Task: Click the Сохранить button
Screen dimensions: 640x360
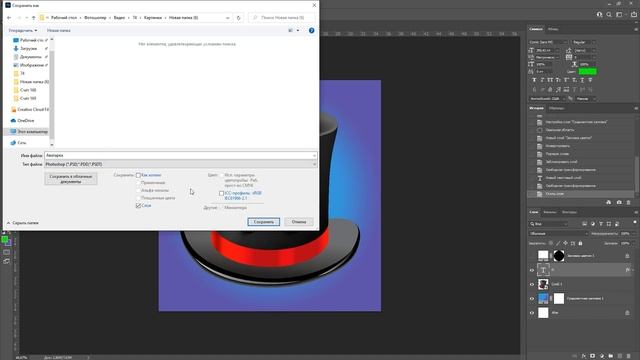Action: [264, 222]
